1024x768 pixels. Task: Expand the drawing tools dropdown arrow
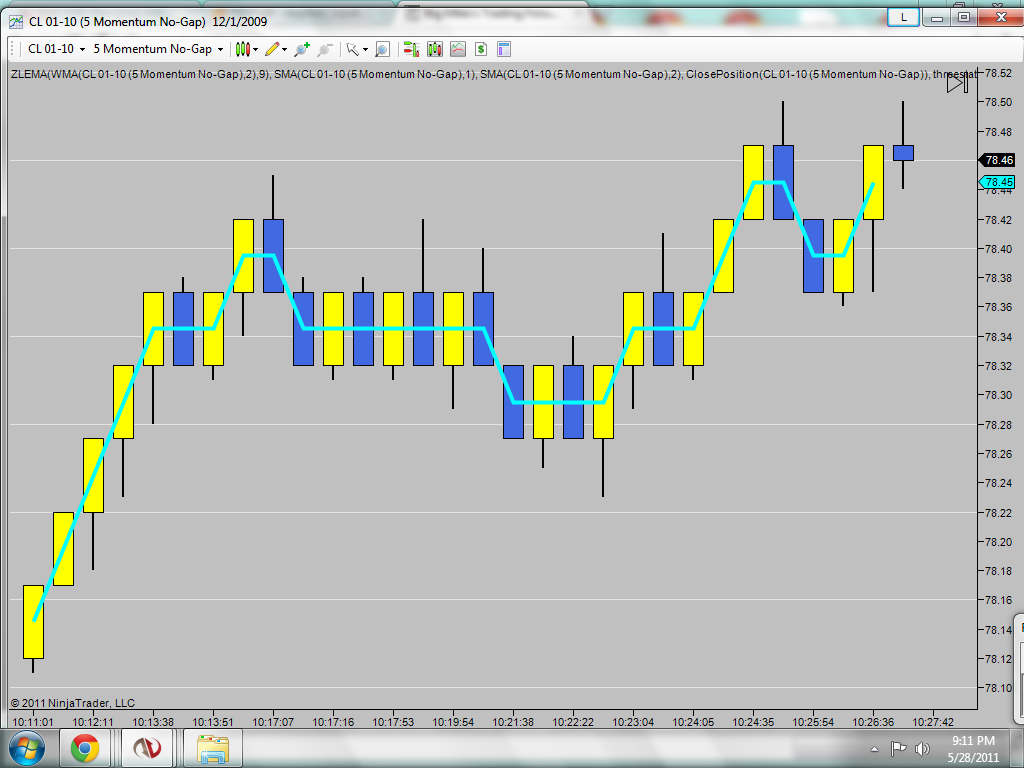coord(284,50)
